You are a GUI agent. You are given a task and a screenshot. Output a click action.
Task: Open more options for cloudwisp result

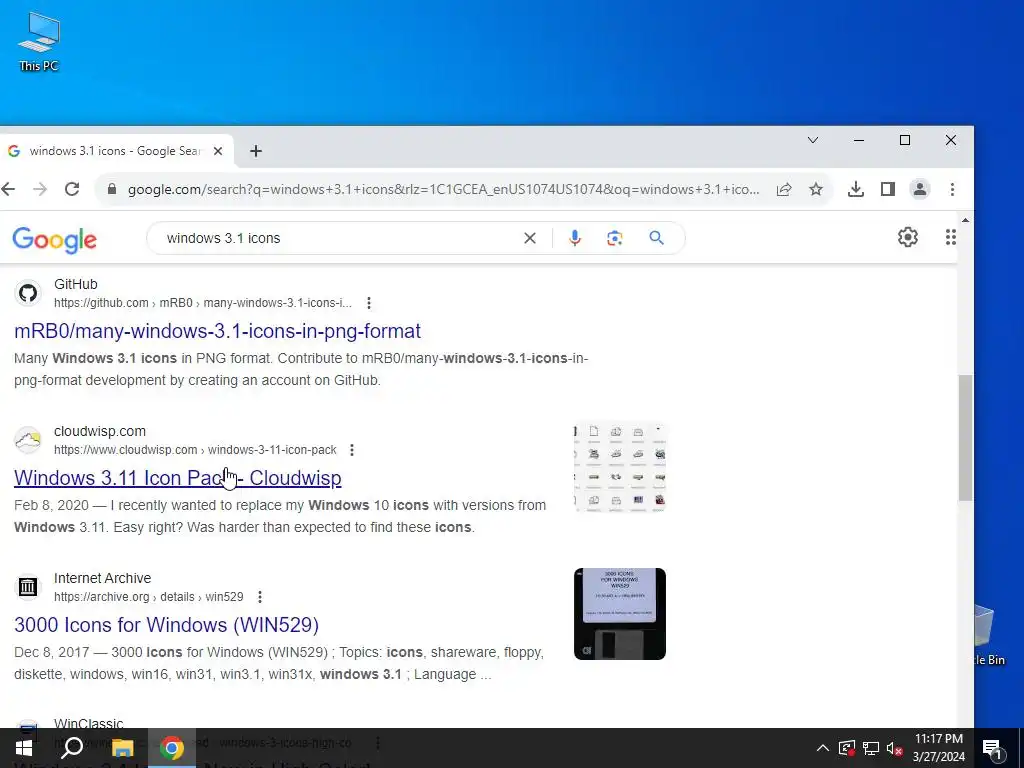click(352, 450)
